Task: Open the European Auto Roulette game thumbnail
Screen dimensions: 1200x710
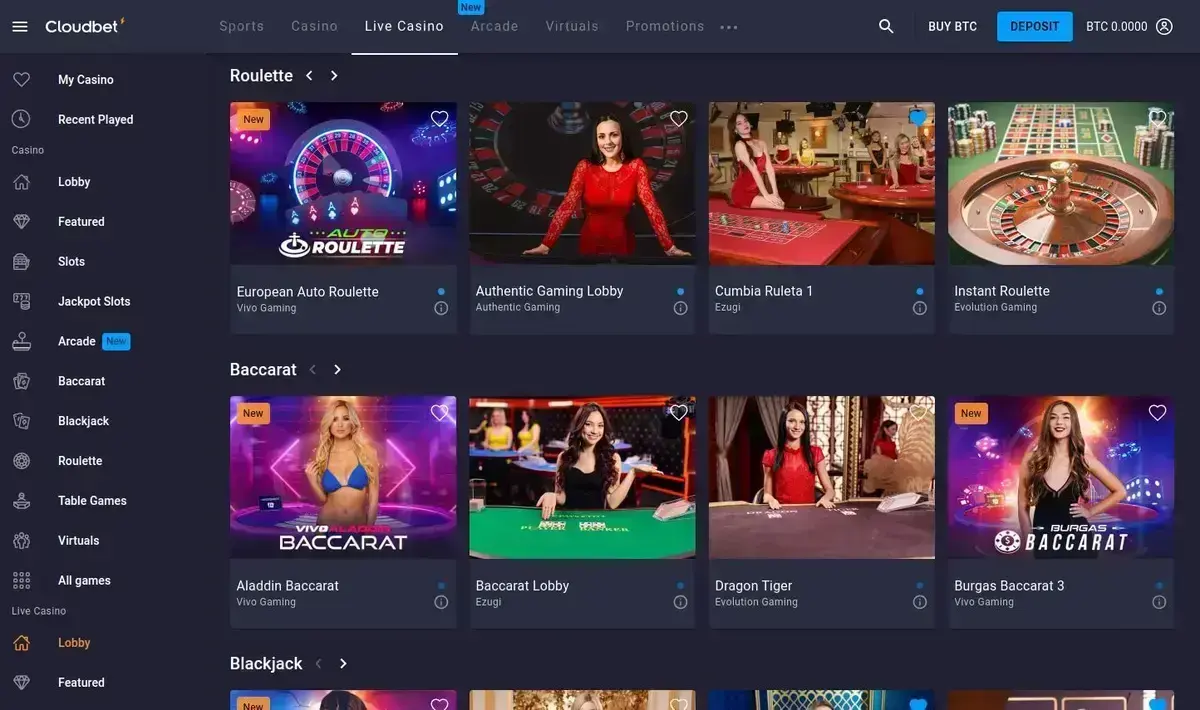Action: coord(343,183)
